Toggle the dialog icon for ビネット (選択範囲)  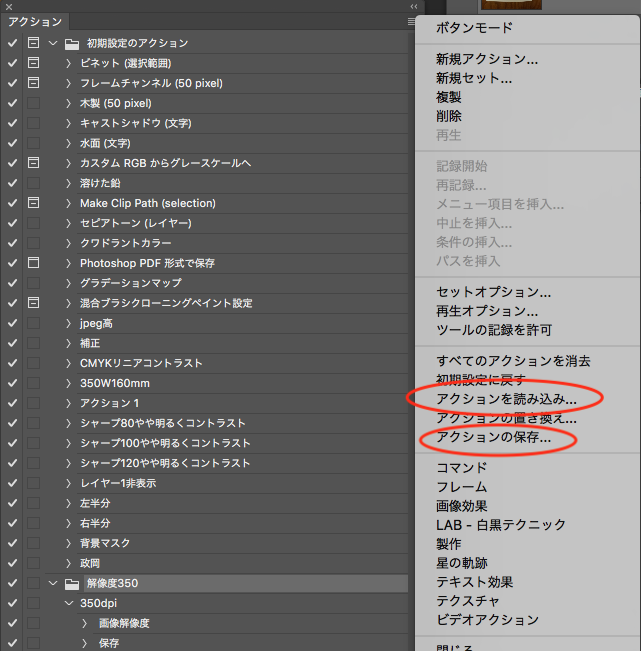click(33, 63)
